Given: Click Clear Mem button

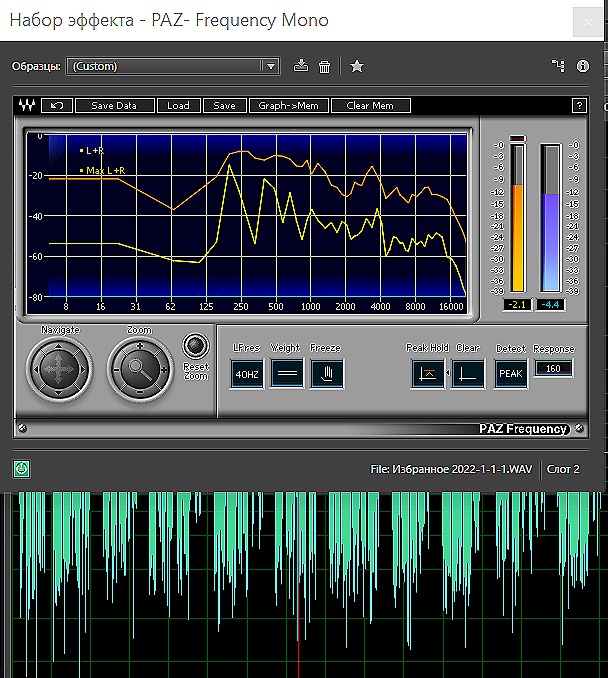Looking at the screenshot, I should tap(370, 106).
